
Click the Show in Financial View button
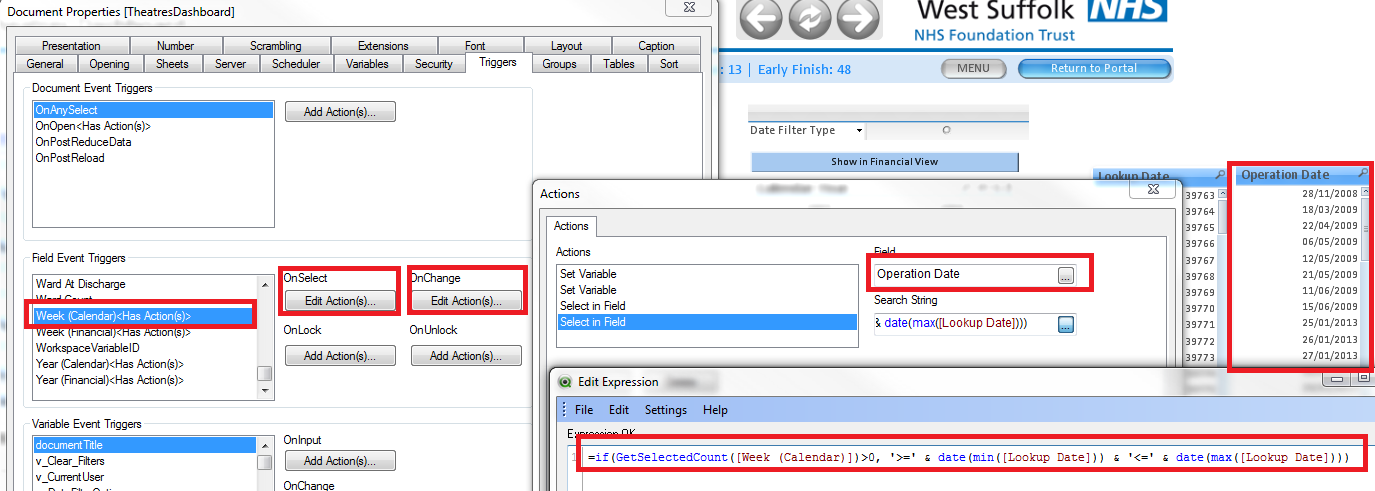[884, 161]
